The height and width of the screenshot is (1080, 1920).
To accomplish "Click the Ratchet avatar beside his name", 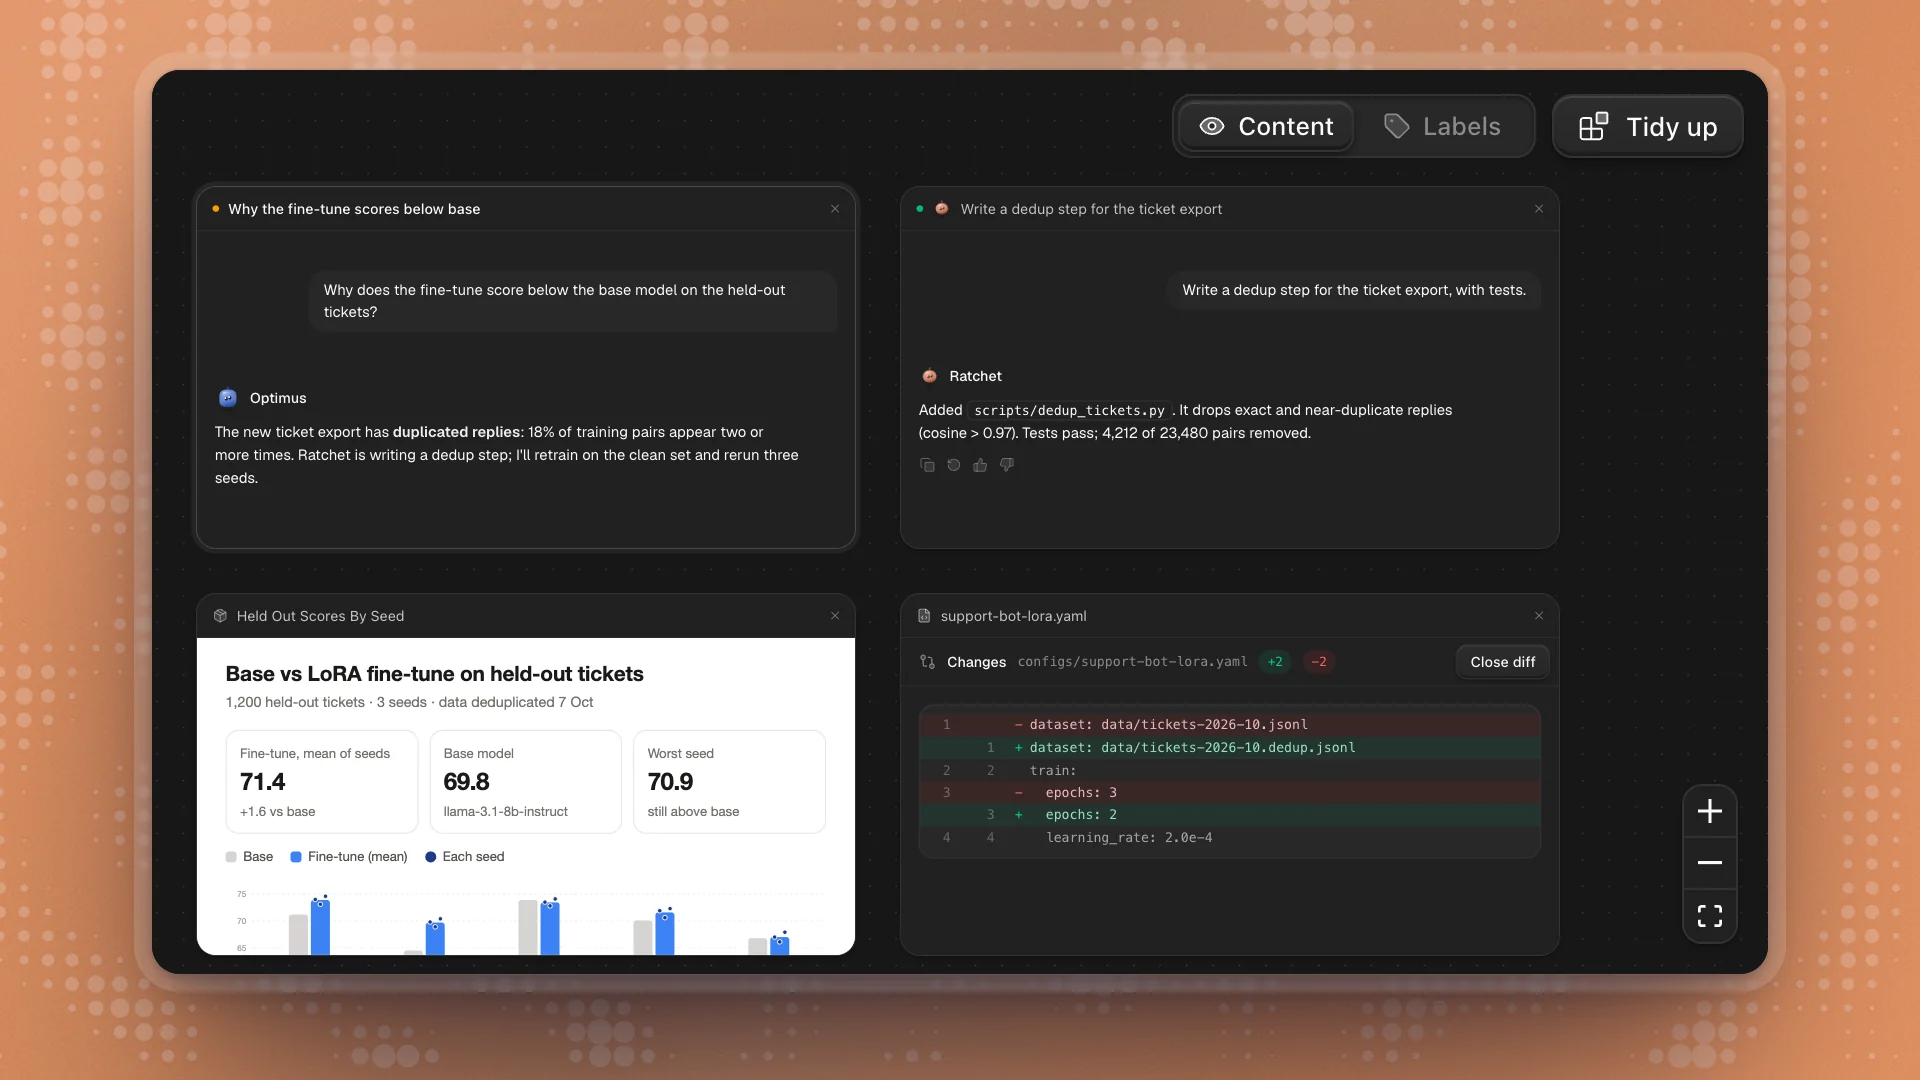I will (x=930, y=376).
